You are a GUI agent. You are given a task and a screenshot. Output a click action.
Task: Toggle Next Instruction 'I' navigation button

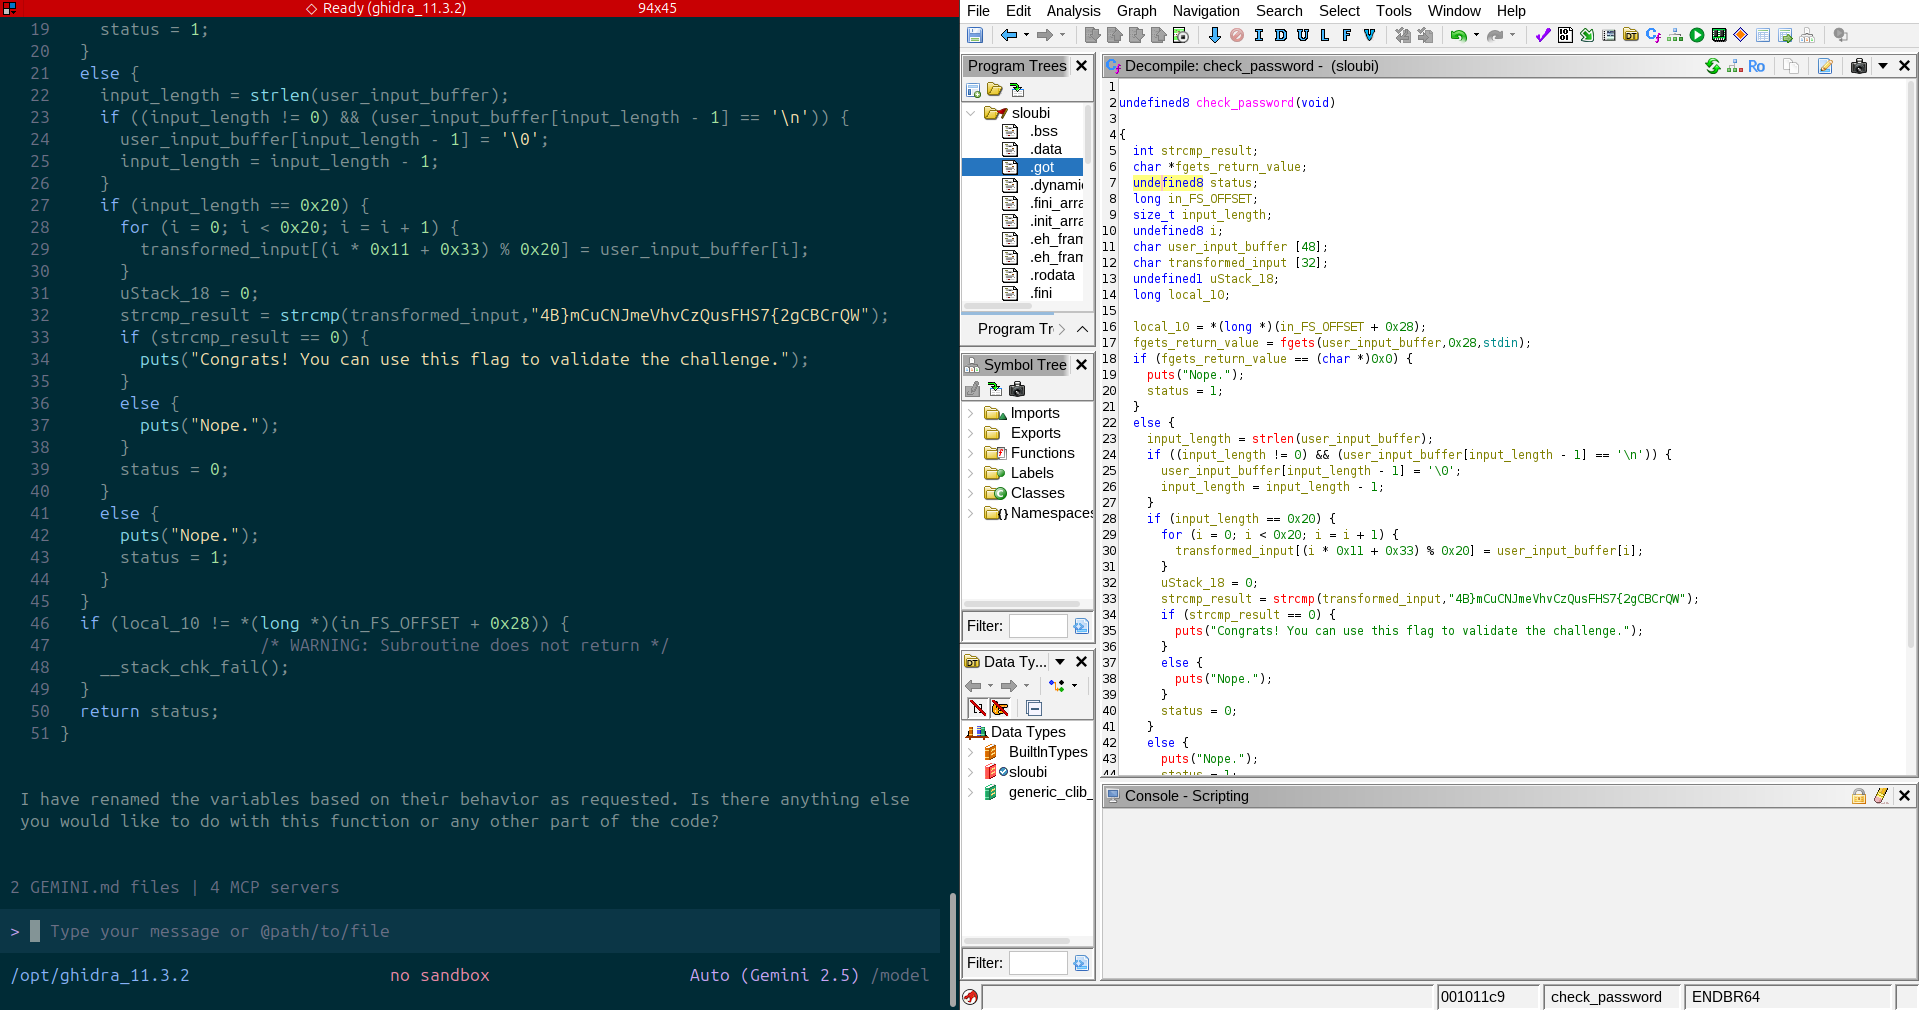(1258, 35)
